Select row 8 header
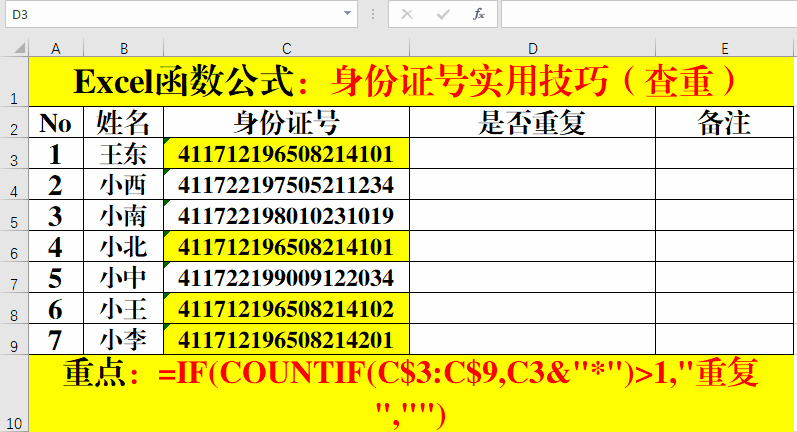This screenshot has height=432, width=797. pyautogui.click(x=14, y=308)
